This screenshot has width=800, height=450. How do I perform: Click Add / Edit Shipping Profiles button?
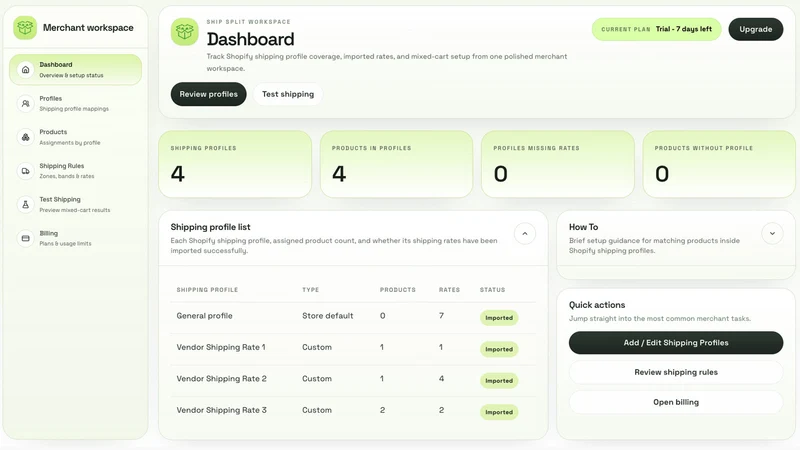tap(676, 343)
